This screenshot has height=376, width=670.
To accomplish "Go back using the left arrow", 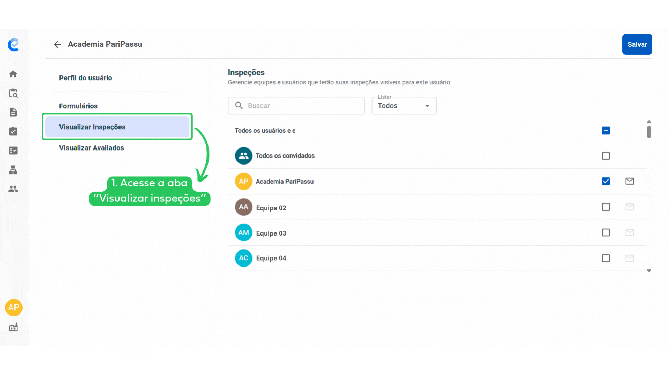I will (x=57, y=44).
